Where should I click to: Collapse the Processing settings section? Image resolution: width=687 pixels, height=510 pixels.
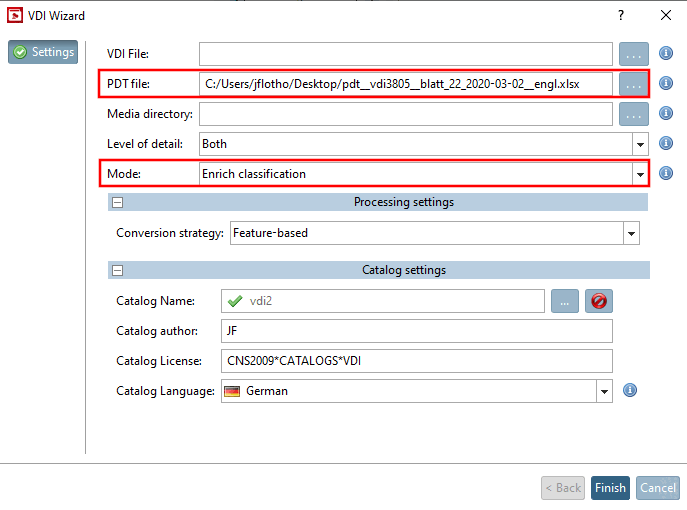point(117,202)
